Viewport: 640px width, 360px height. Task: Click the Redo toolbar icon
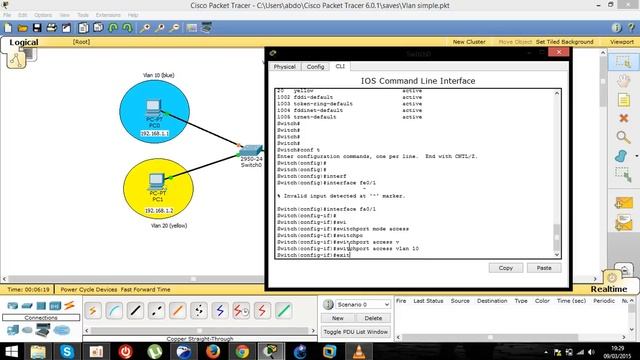(x=127, y=28)
